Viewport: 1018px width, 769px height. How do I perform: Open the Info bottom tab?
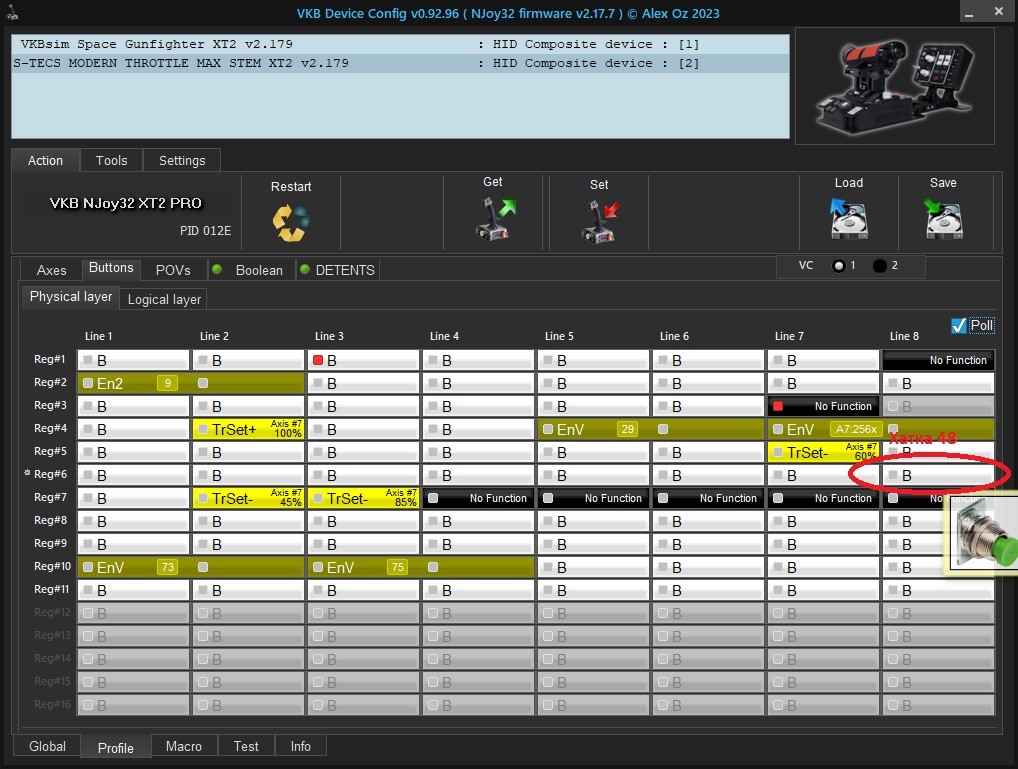300,746
